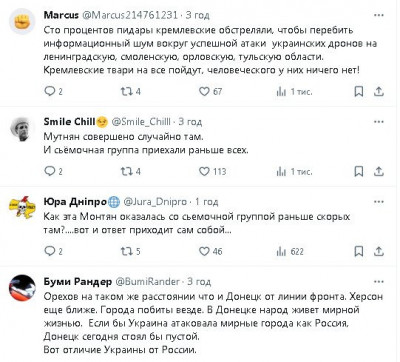Share Юра Дніпро's tweet
The width and height of the screenshot is (400, 362).
pos(378,251)
